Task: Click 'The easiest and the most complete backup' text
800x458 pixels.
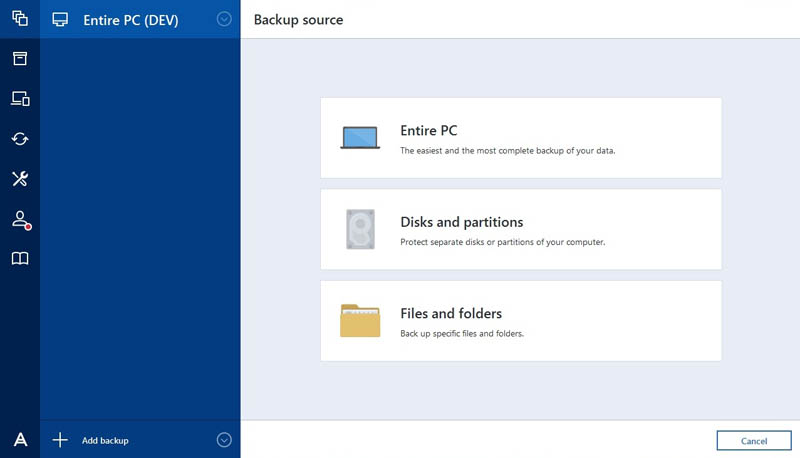Action: (x=508, y=150)
